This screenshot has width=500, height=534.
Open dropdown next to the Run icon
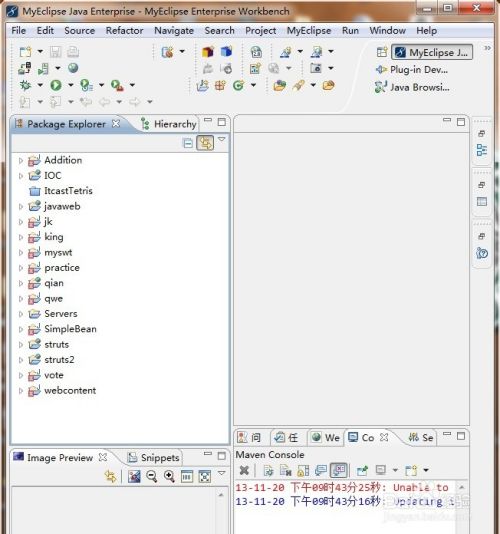[71, 85]
